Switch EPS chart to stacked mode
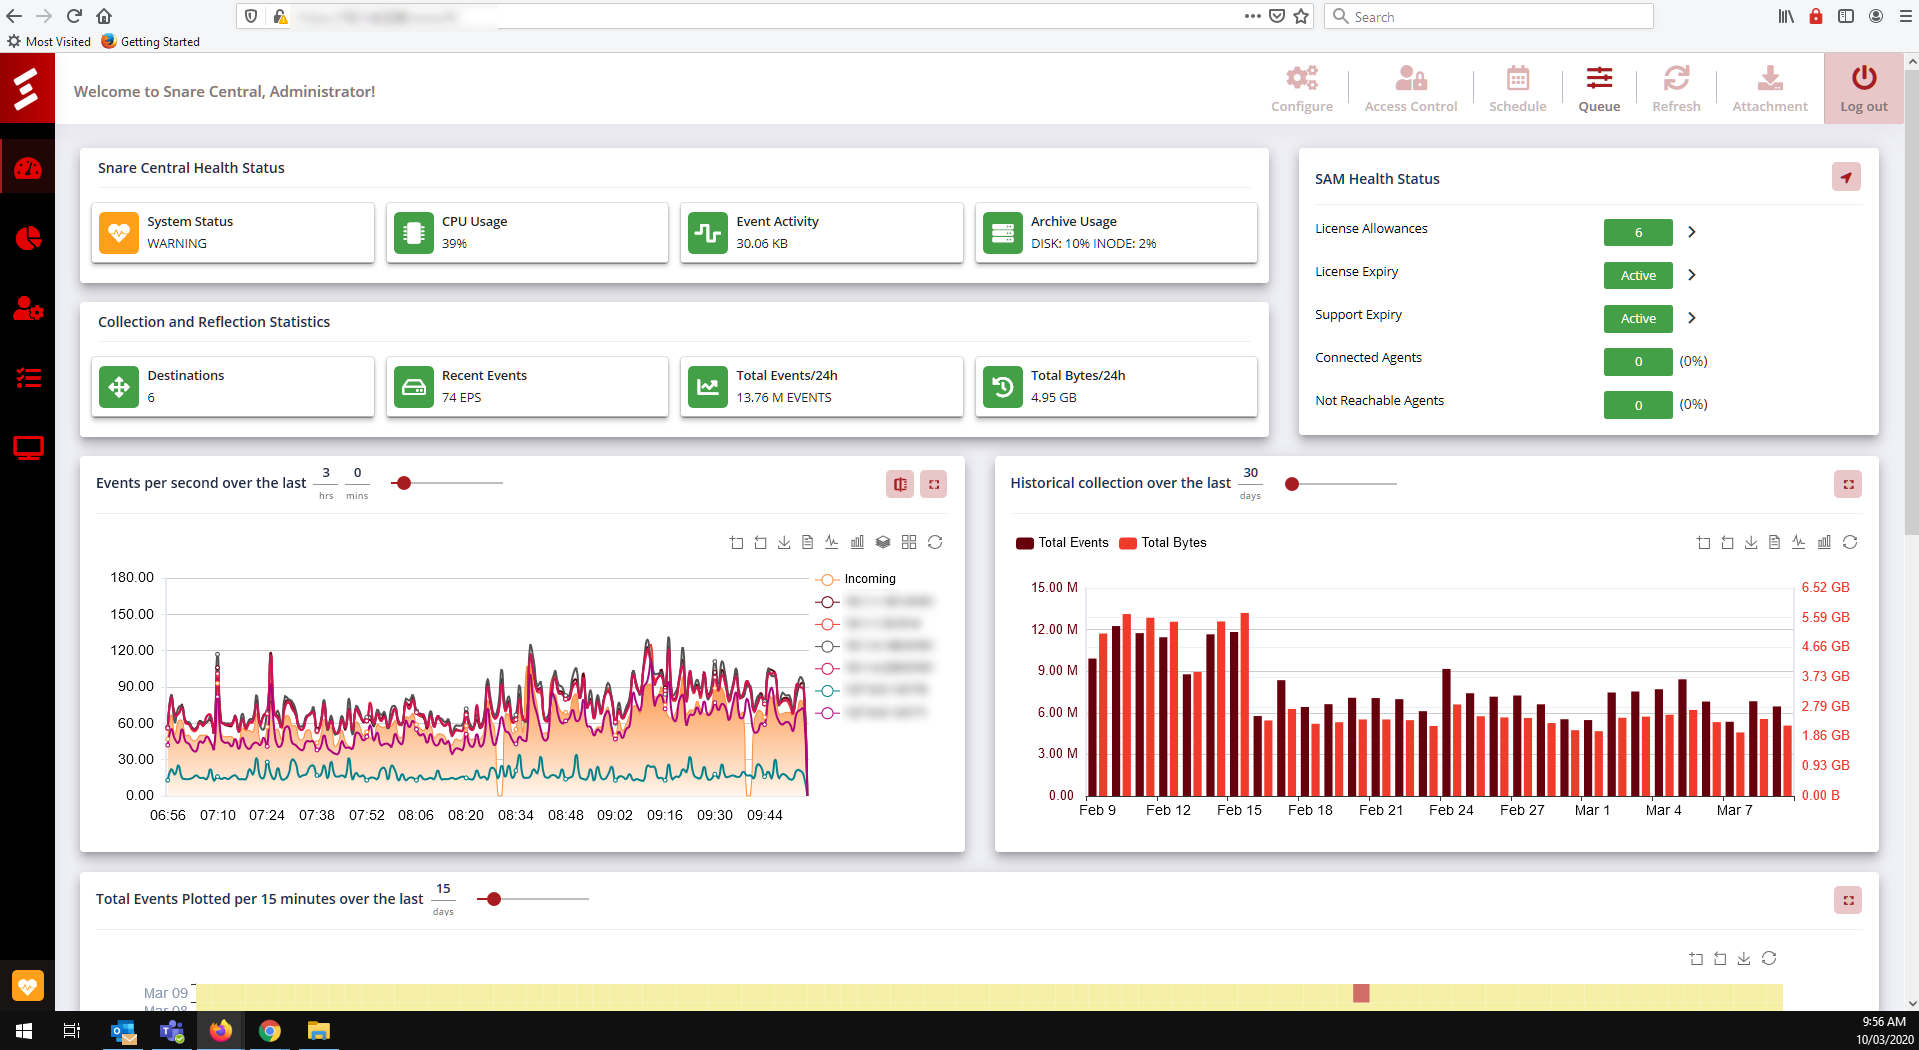The image size is (1919, 1050). coord(883,542)
